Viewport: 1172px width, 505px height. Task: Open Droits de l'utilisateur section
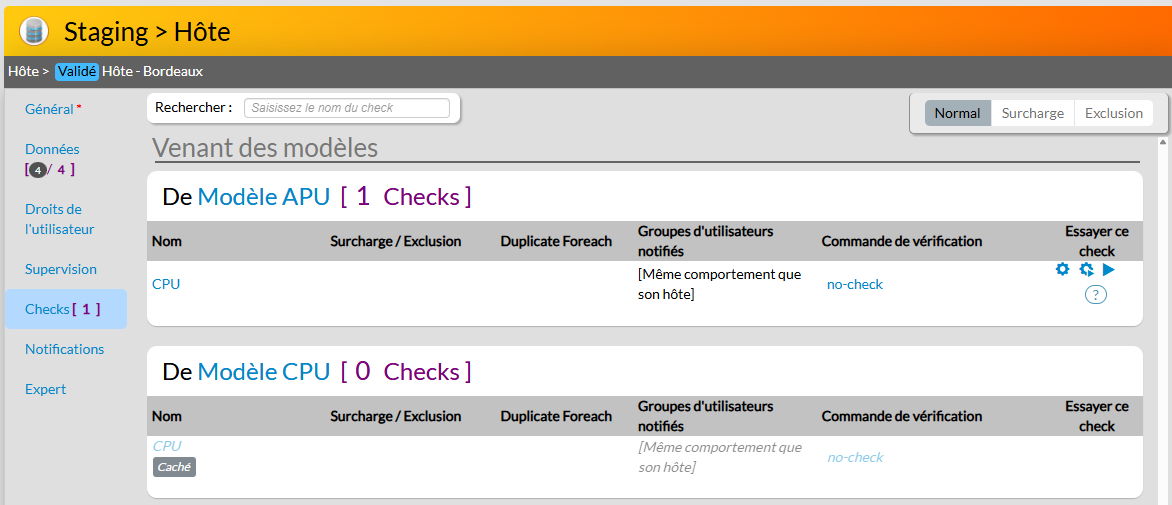click(x=59, y=219)
